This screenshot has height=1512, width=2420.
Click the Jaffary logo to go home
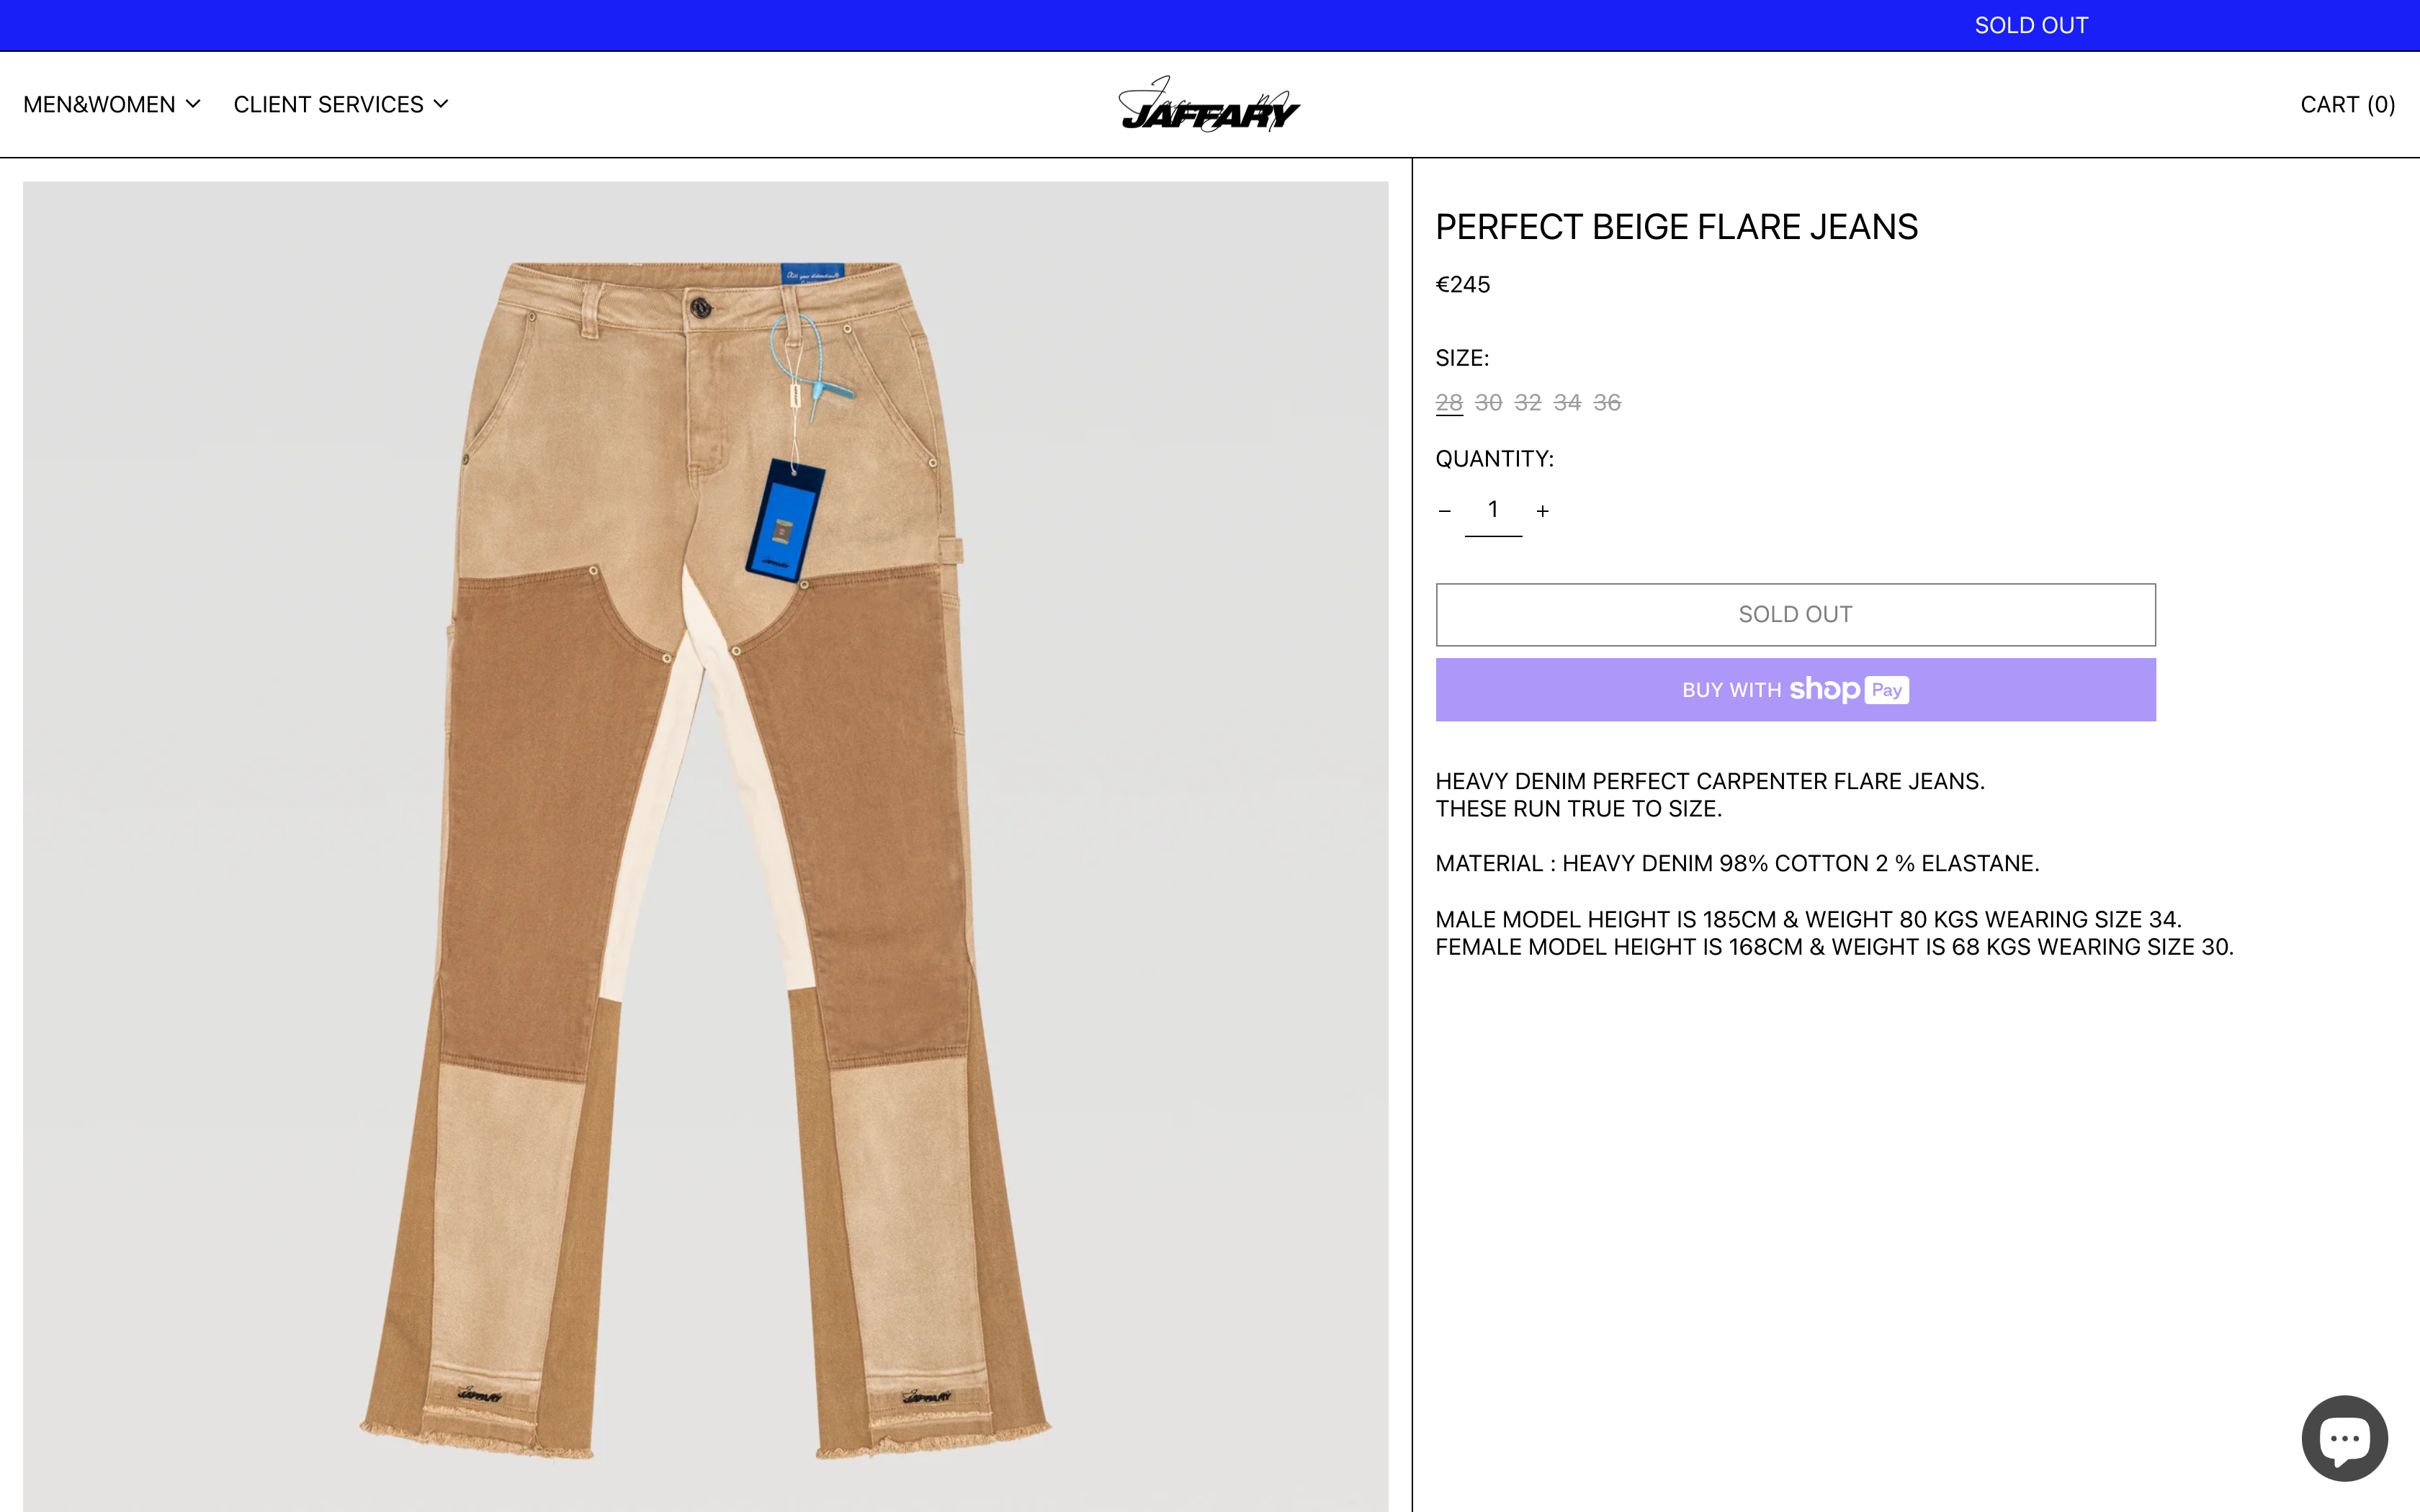point(1209,104)
